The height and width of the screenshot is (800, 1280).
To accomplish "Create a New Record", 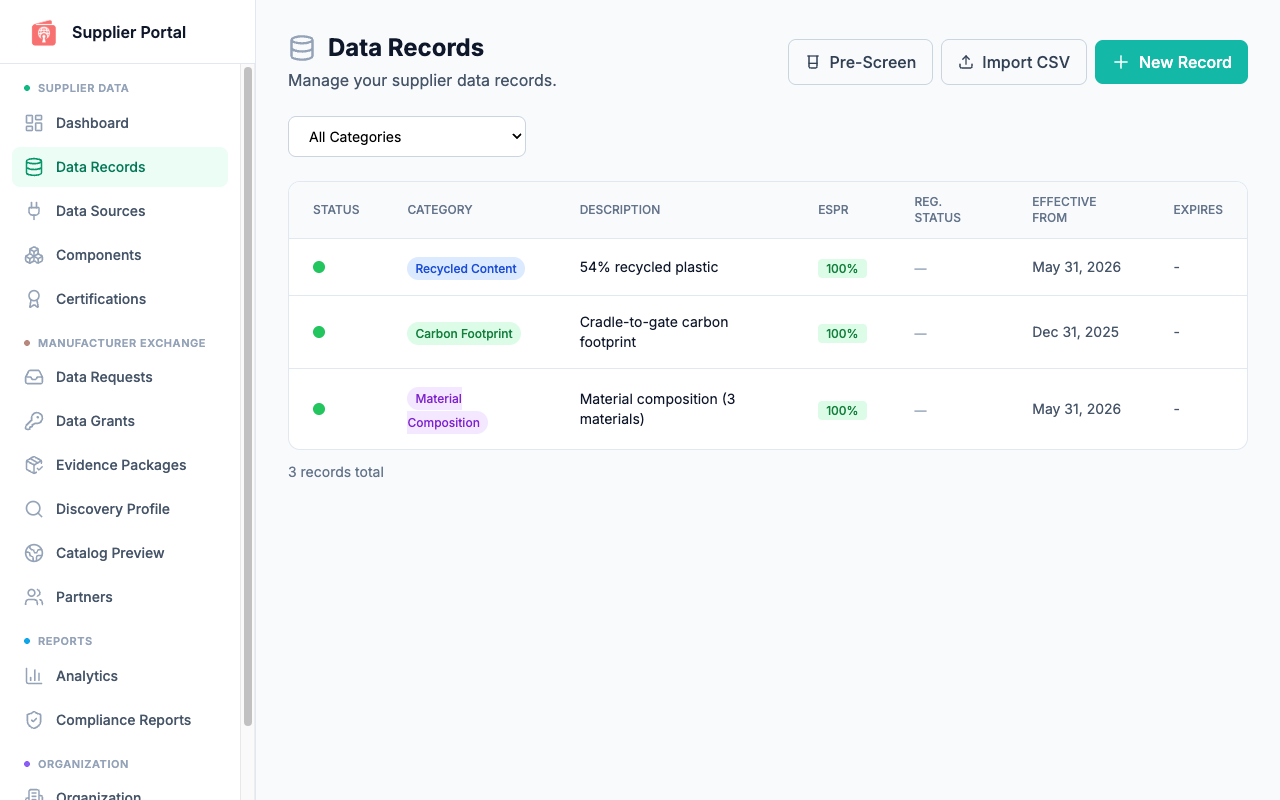I will (x=1171, y=62).
